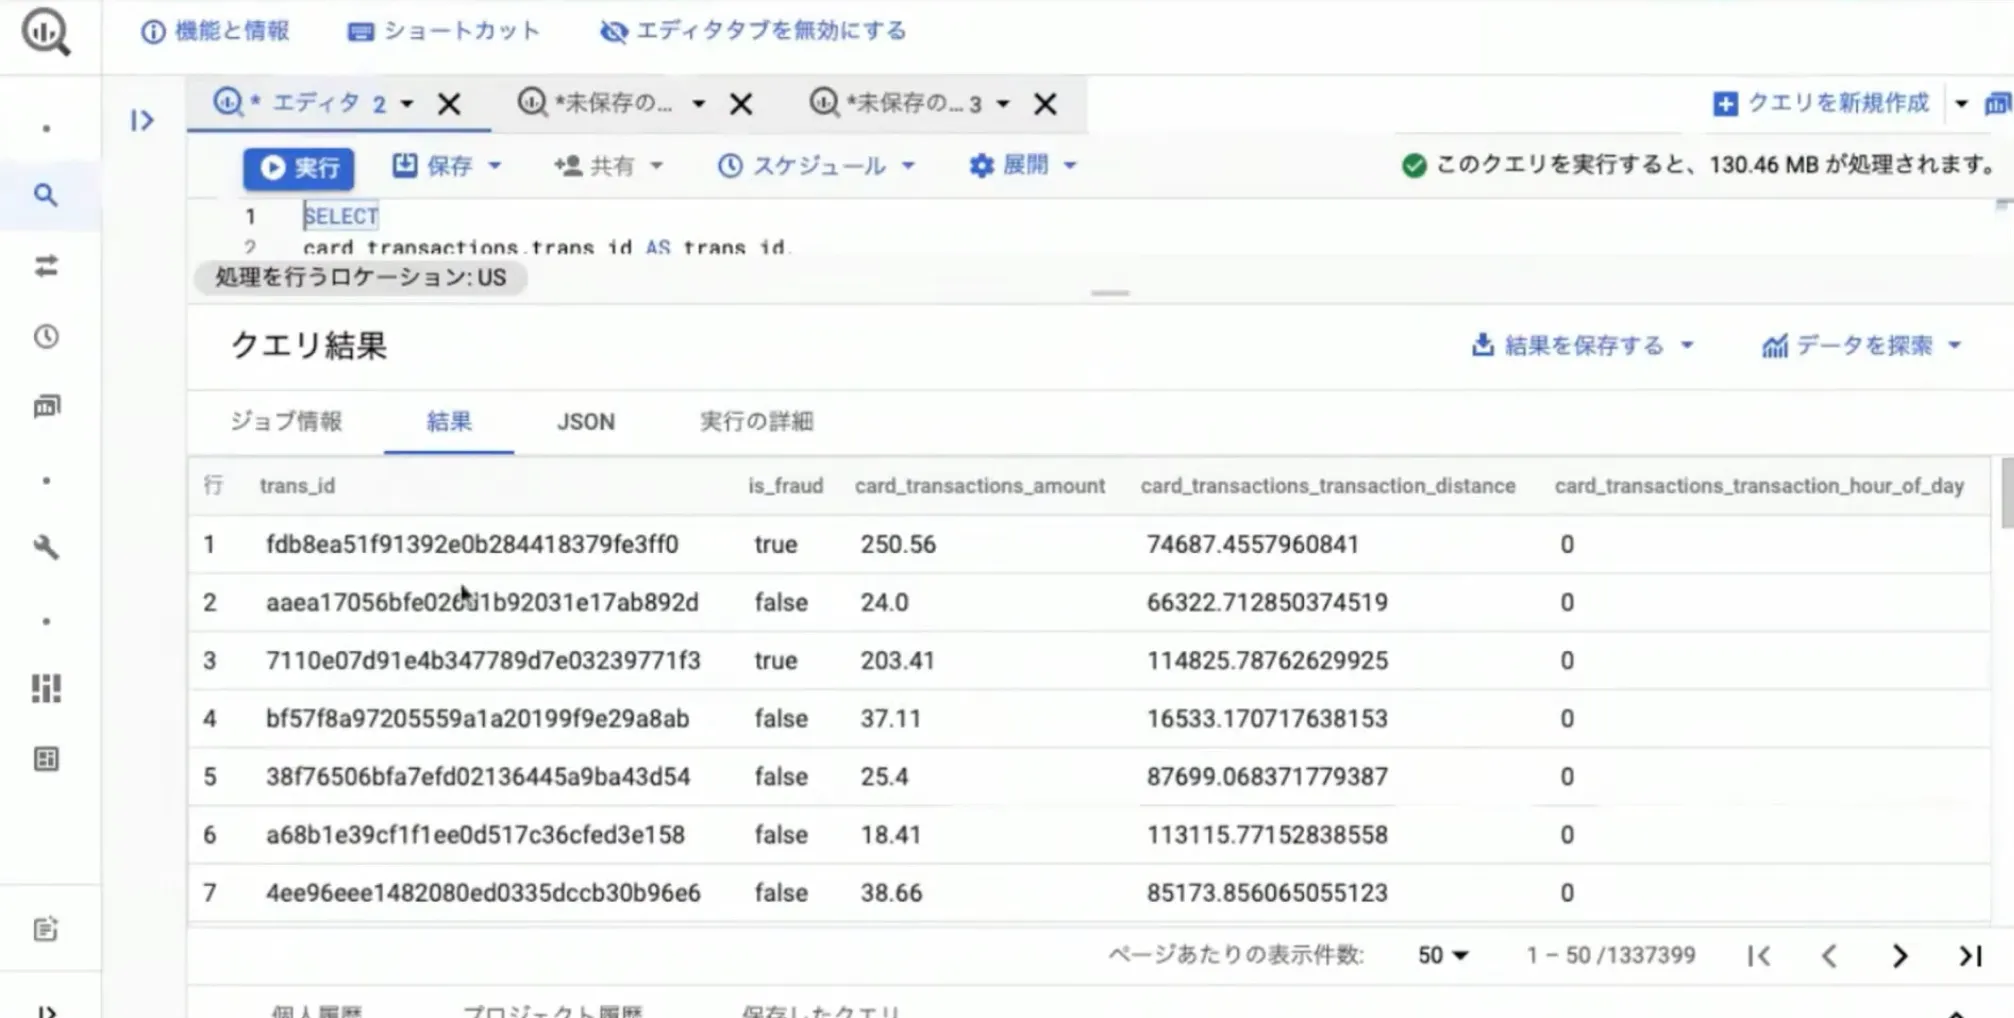Expand arrow next to クエリを新規作成
This screenshot has width=2014, height=1018.
(x=1961, y=104)
